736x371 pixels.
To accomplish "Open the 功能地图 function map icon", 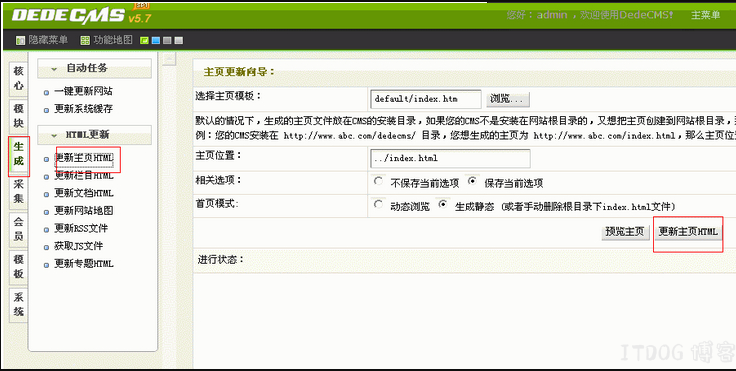I will coord(84,41).
